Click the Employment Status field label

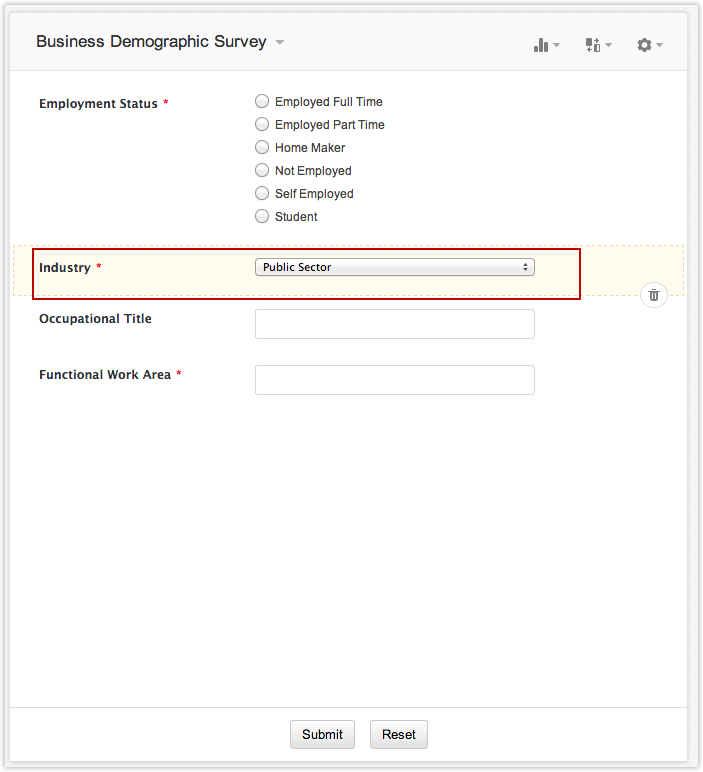click(98, 104)
